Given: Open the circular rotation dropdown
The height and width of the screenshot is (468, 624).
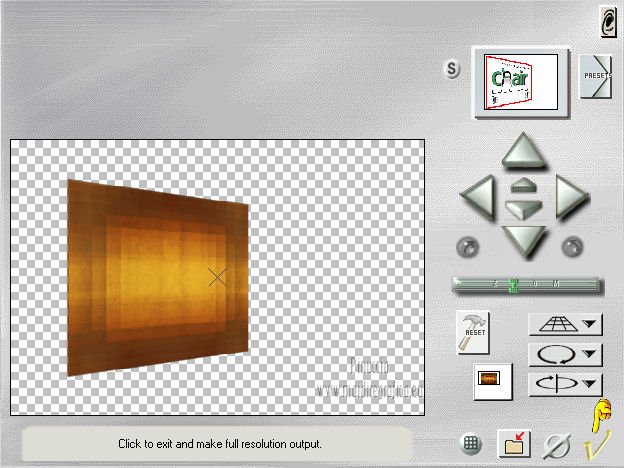Looking at the screenshot, I should (x=565, y=354).
